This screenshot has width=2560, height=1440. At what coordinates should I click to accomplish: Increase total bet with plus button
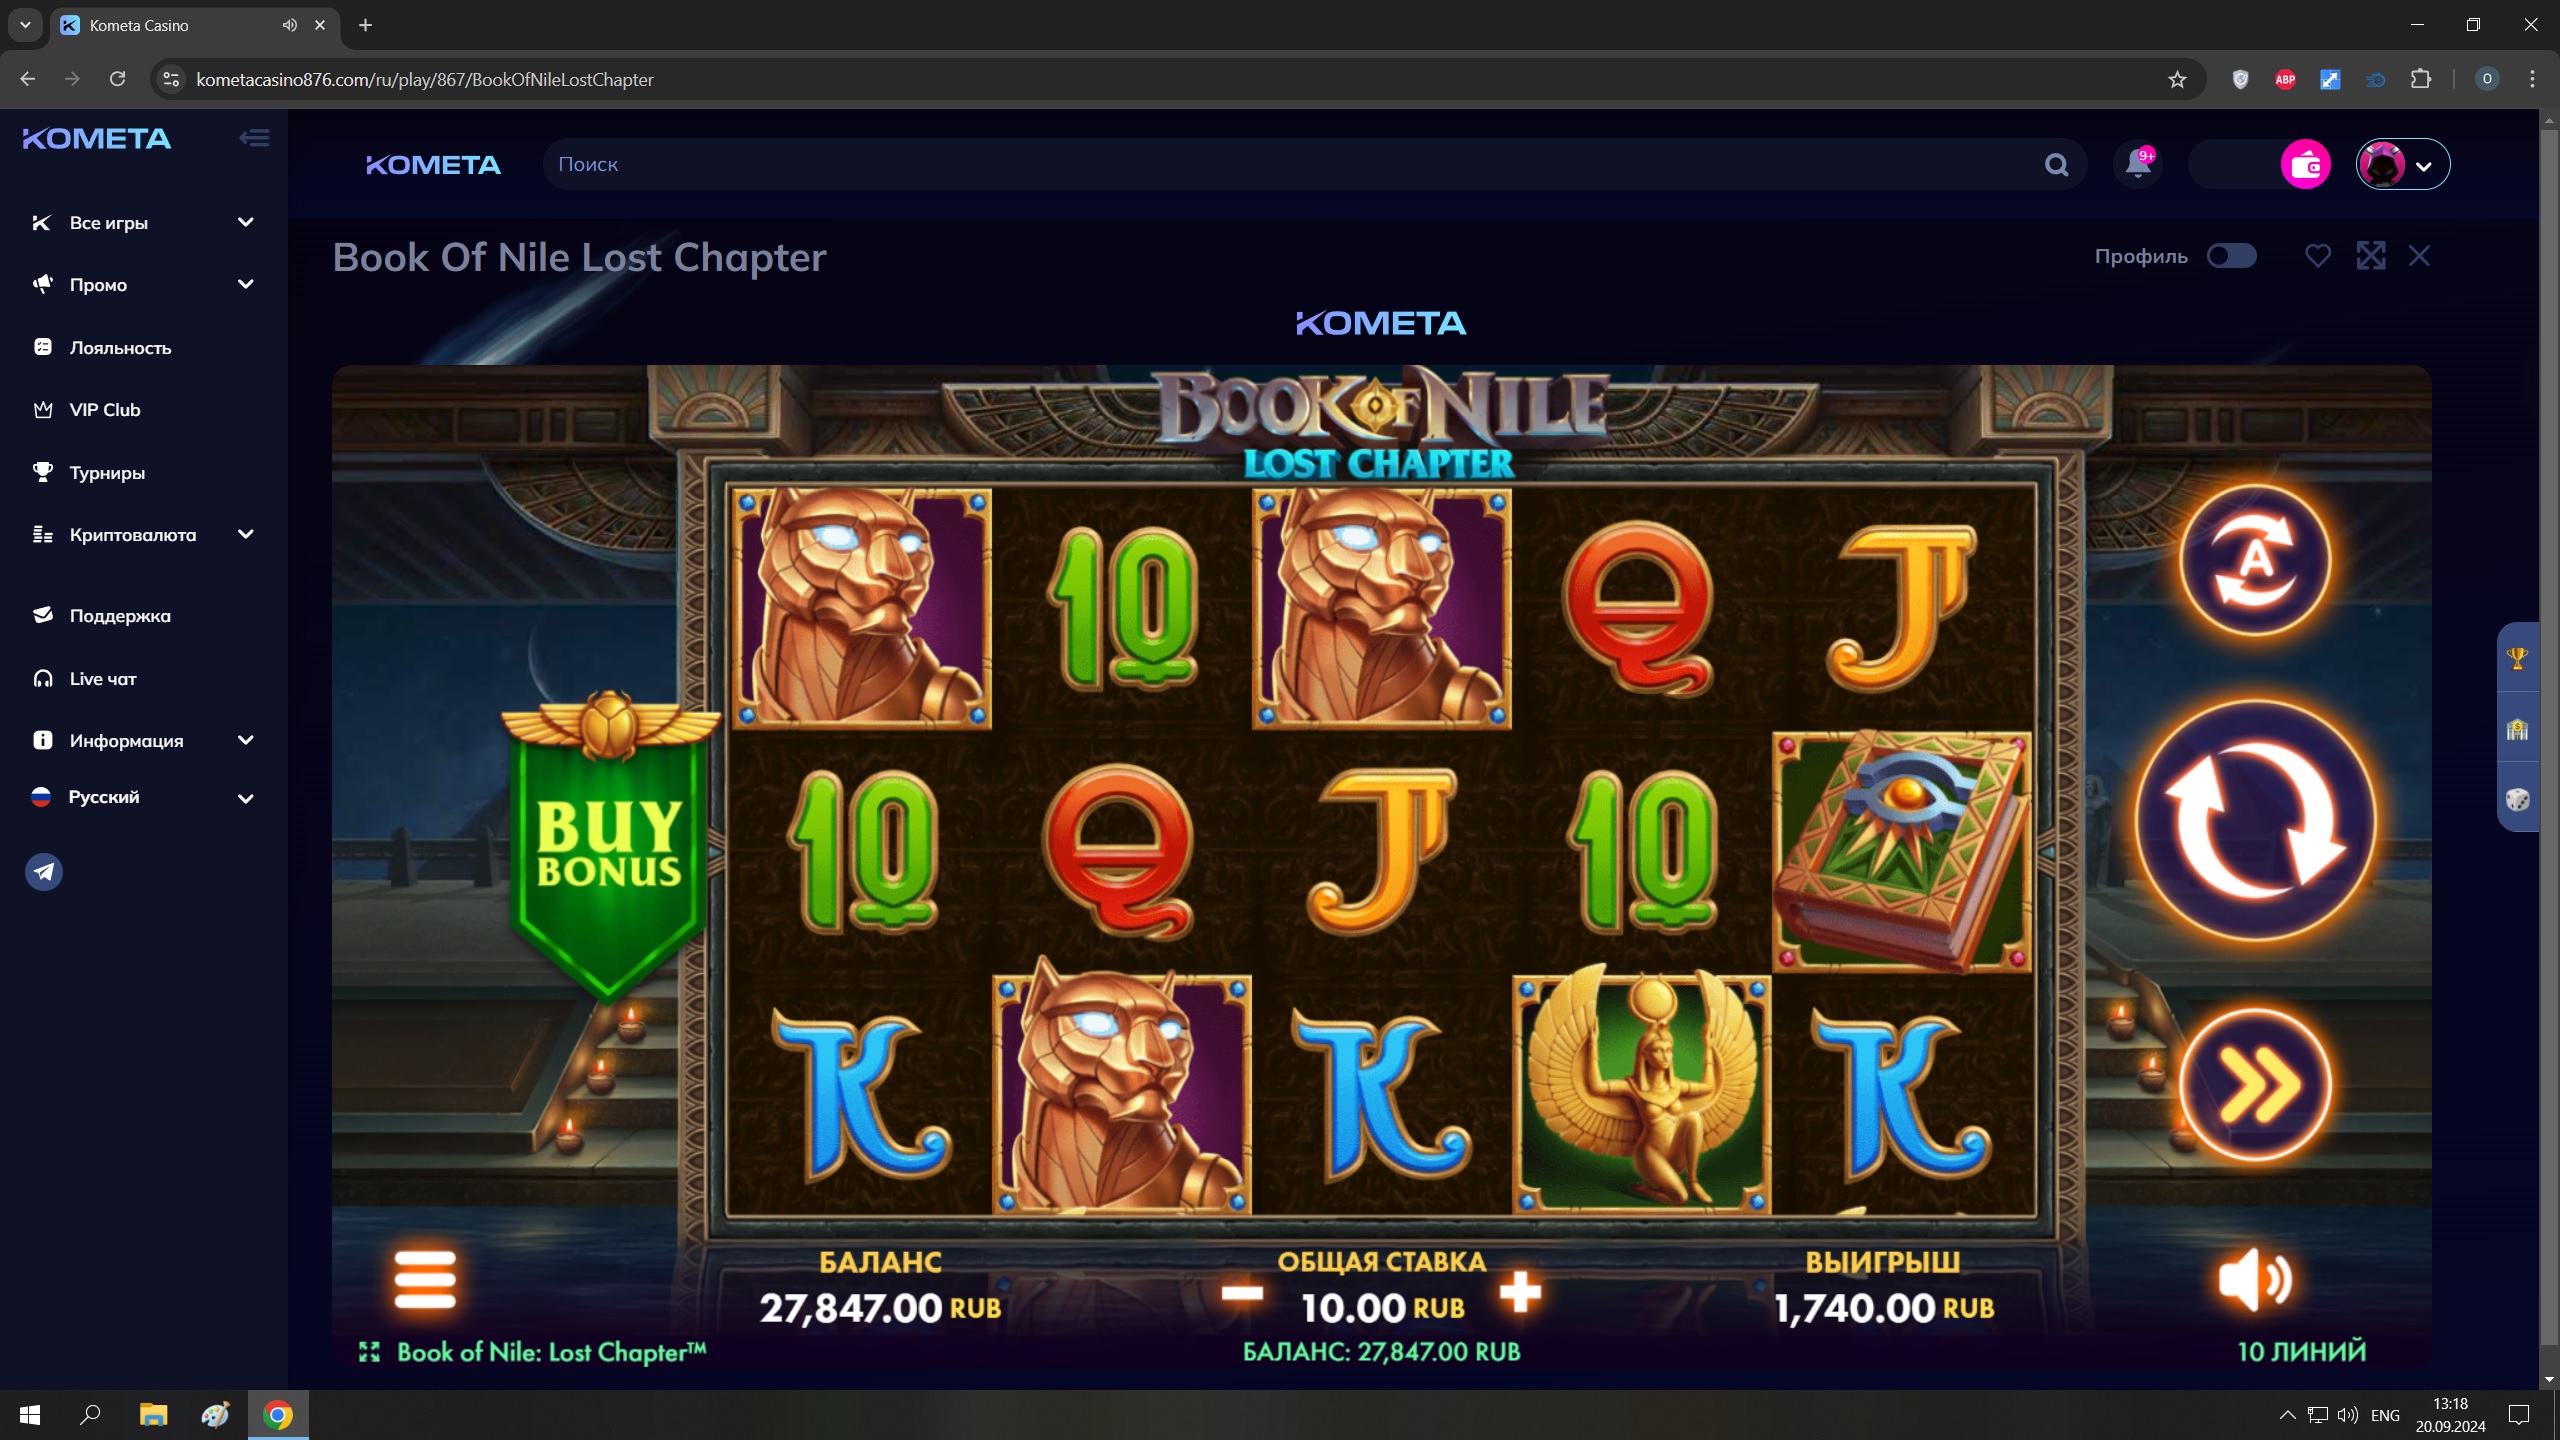(1520, 1292)
